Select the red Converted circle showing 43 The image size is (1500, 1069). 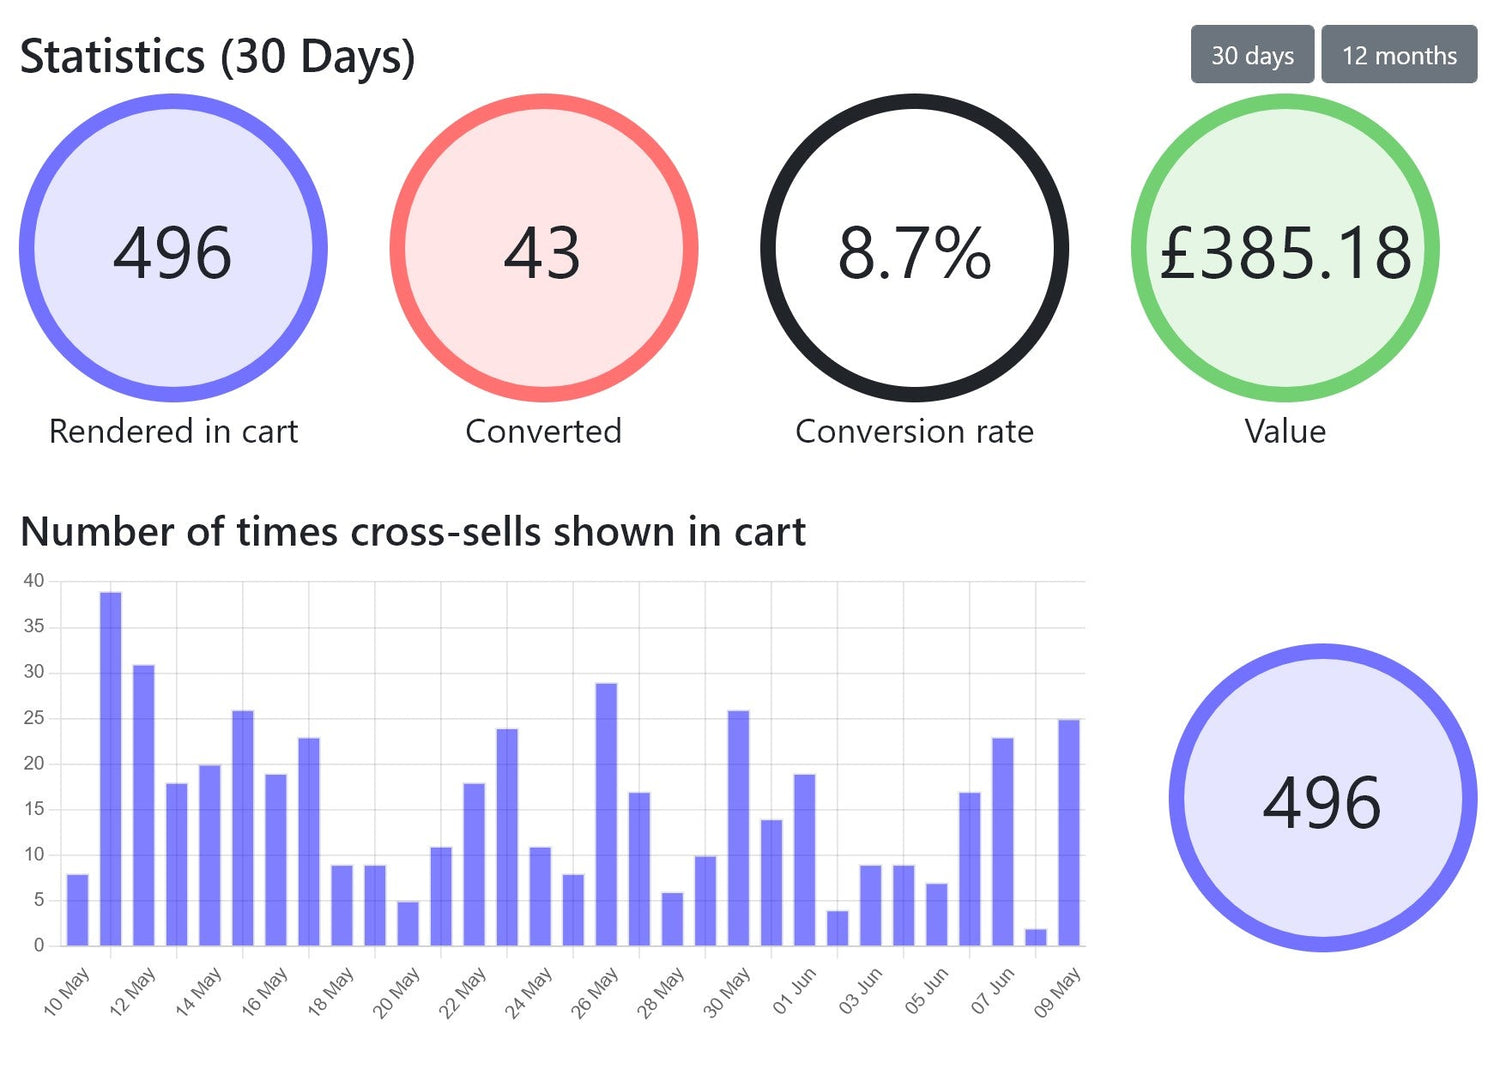[543, 248]
